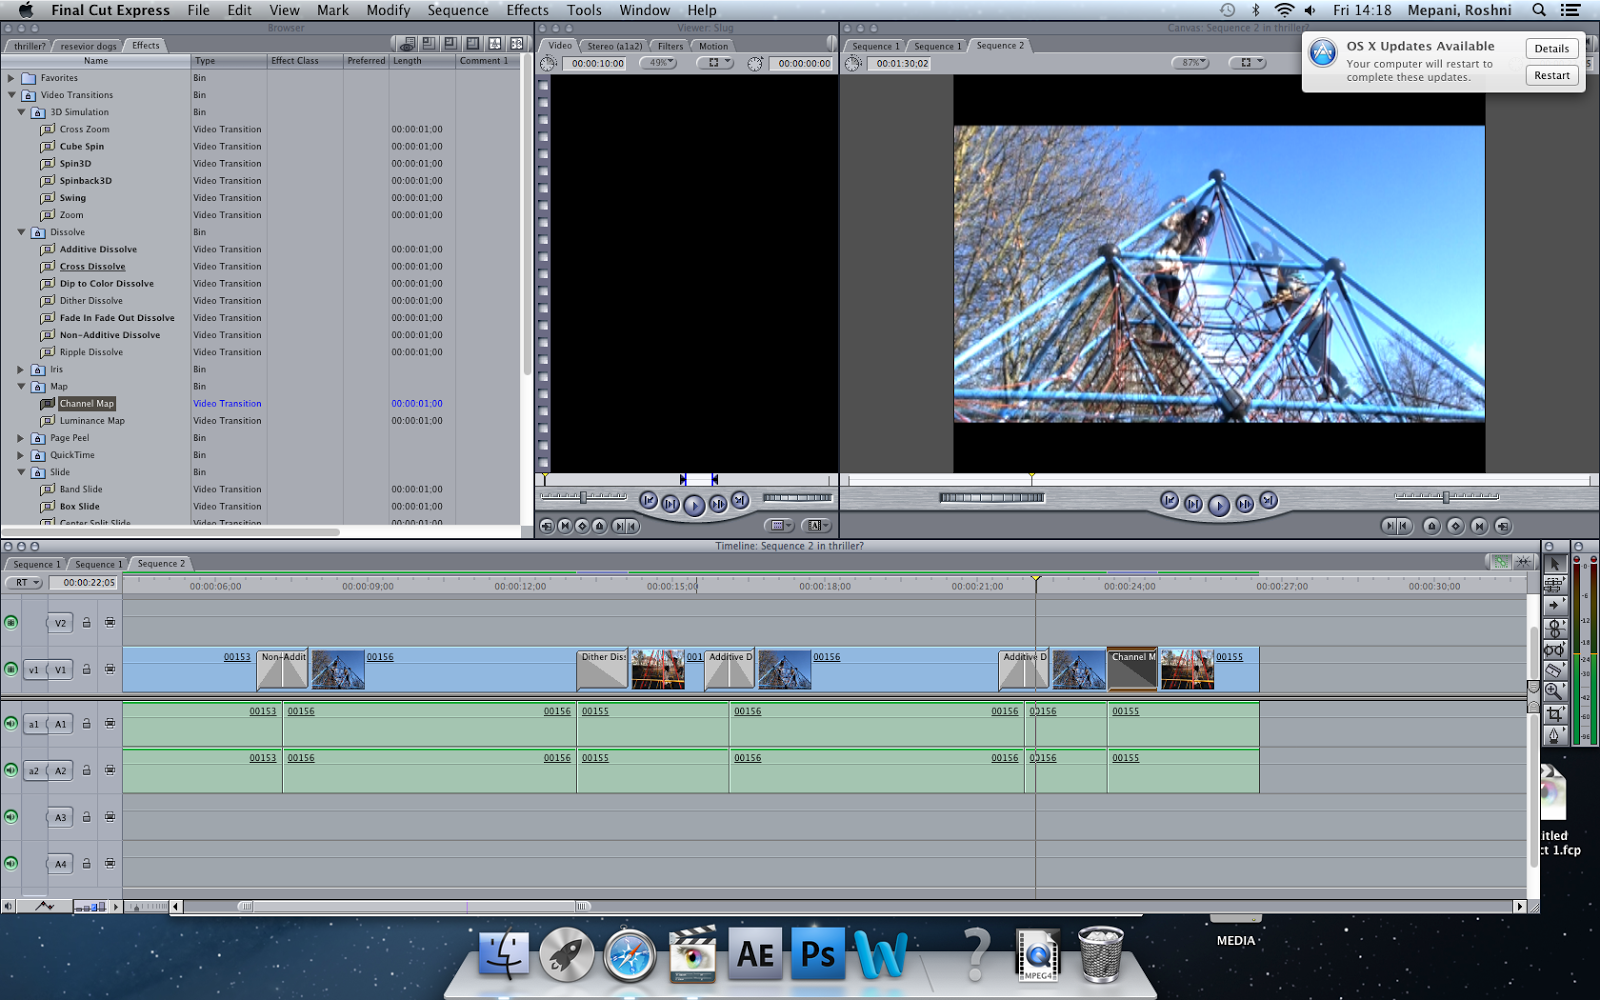The width and height of the screenshot is (1600, 1000).
Task: Select the Zoom In magnifier tool
Action: pos(1554,691)
